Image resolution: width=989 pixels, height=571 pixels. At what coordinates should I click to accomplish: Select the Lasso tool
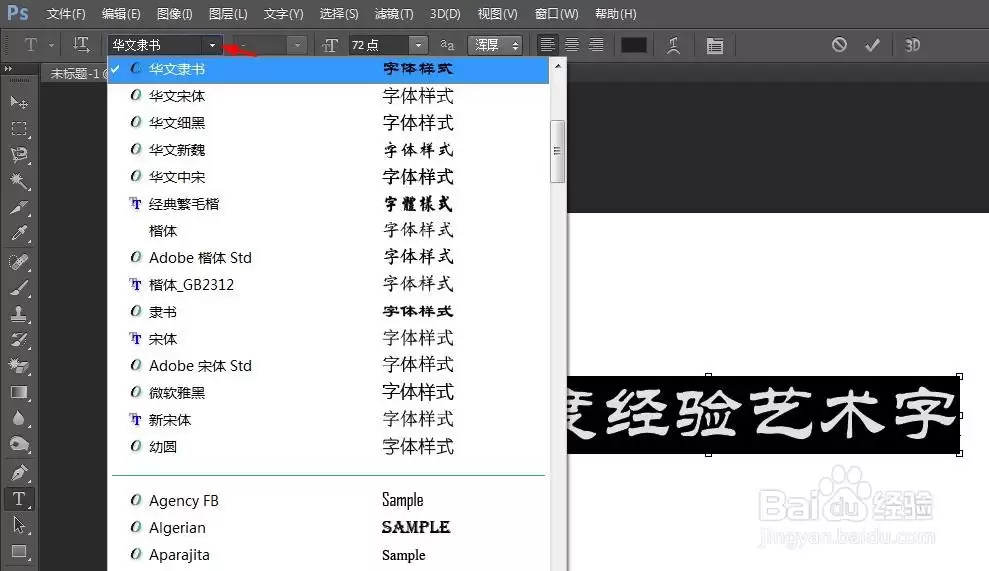click(x=19, y=155)
